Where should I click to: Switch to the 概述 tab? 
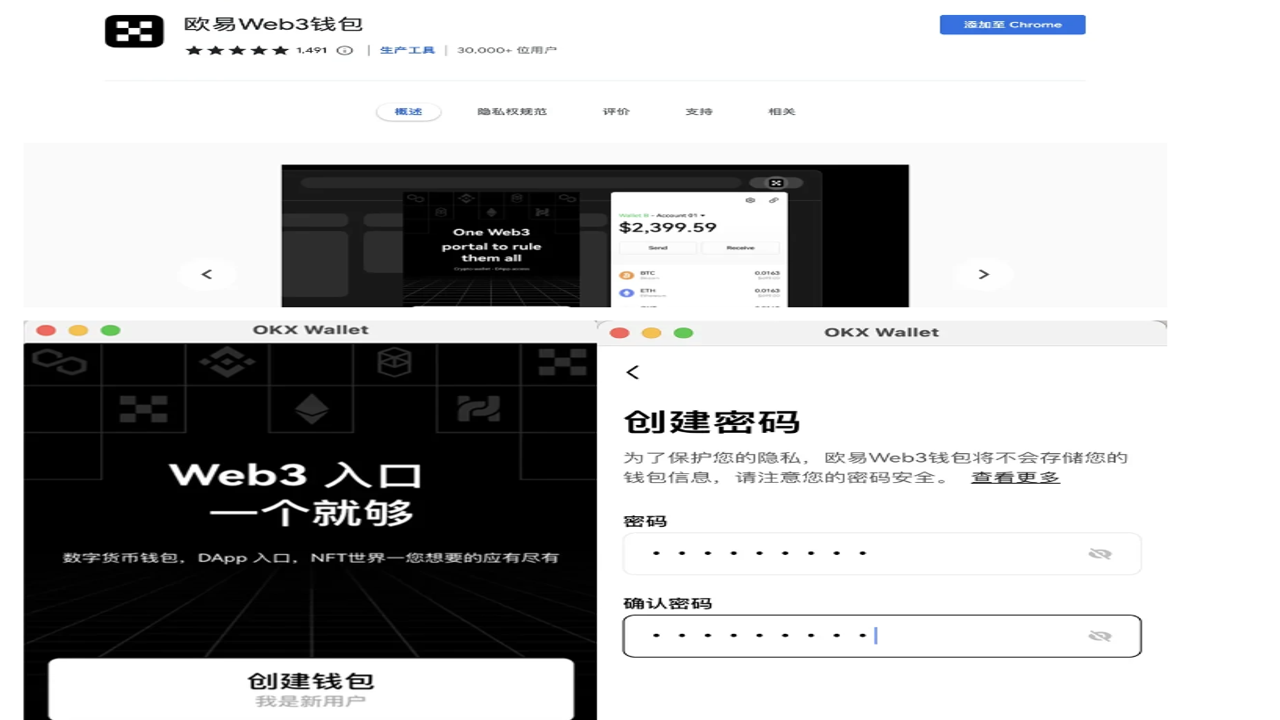tap(408, 112)
